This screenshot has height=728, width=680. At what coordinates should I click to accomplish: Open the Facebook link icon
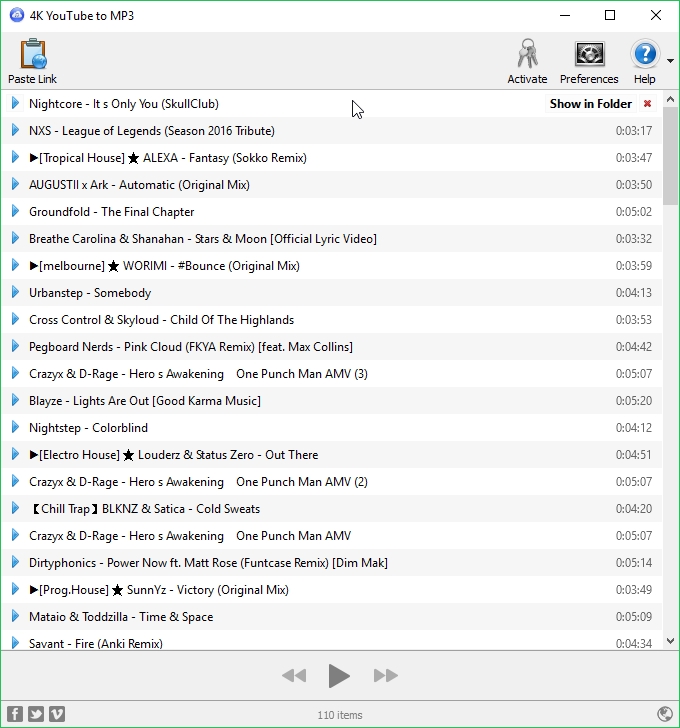coord(15,714)
